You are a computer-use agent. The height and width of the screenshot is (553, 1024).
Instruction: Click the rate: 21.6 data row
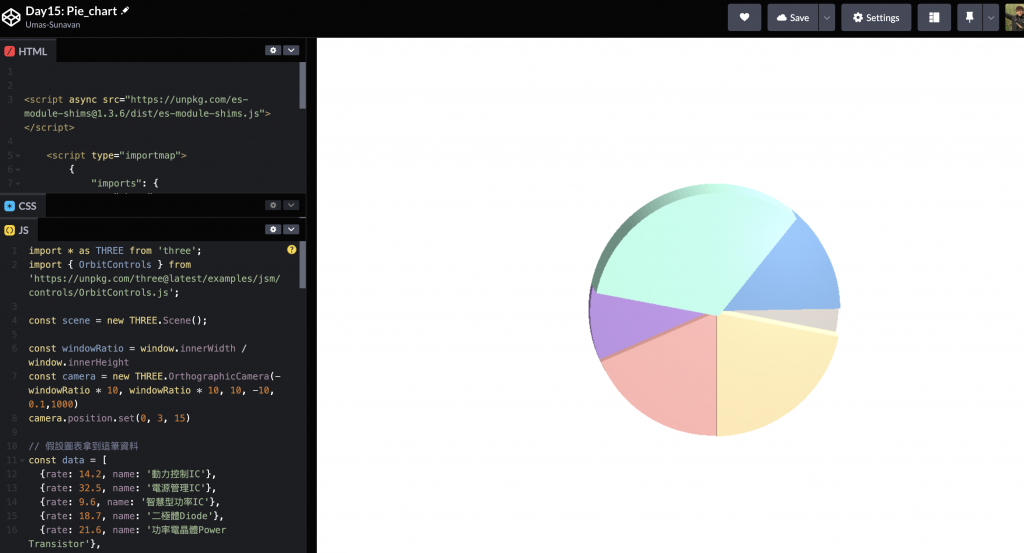[127, 537]
